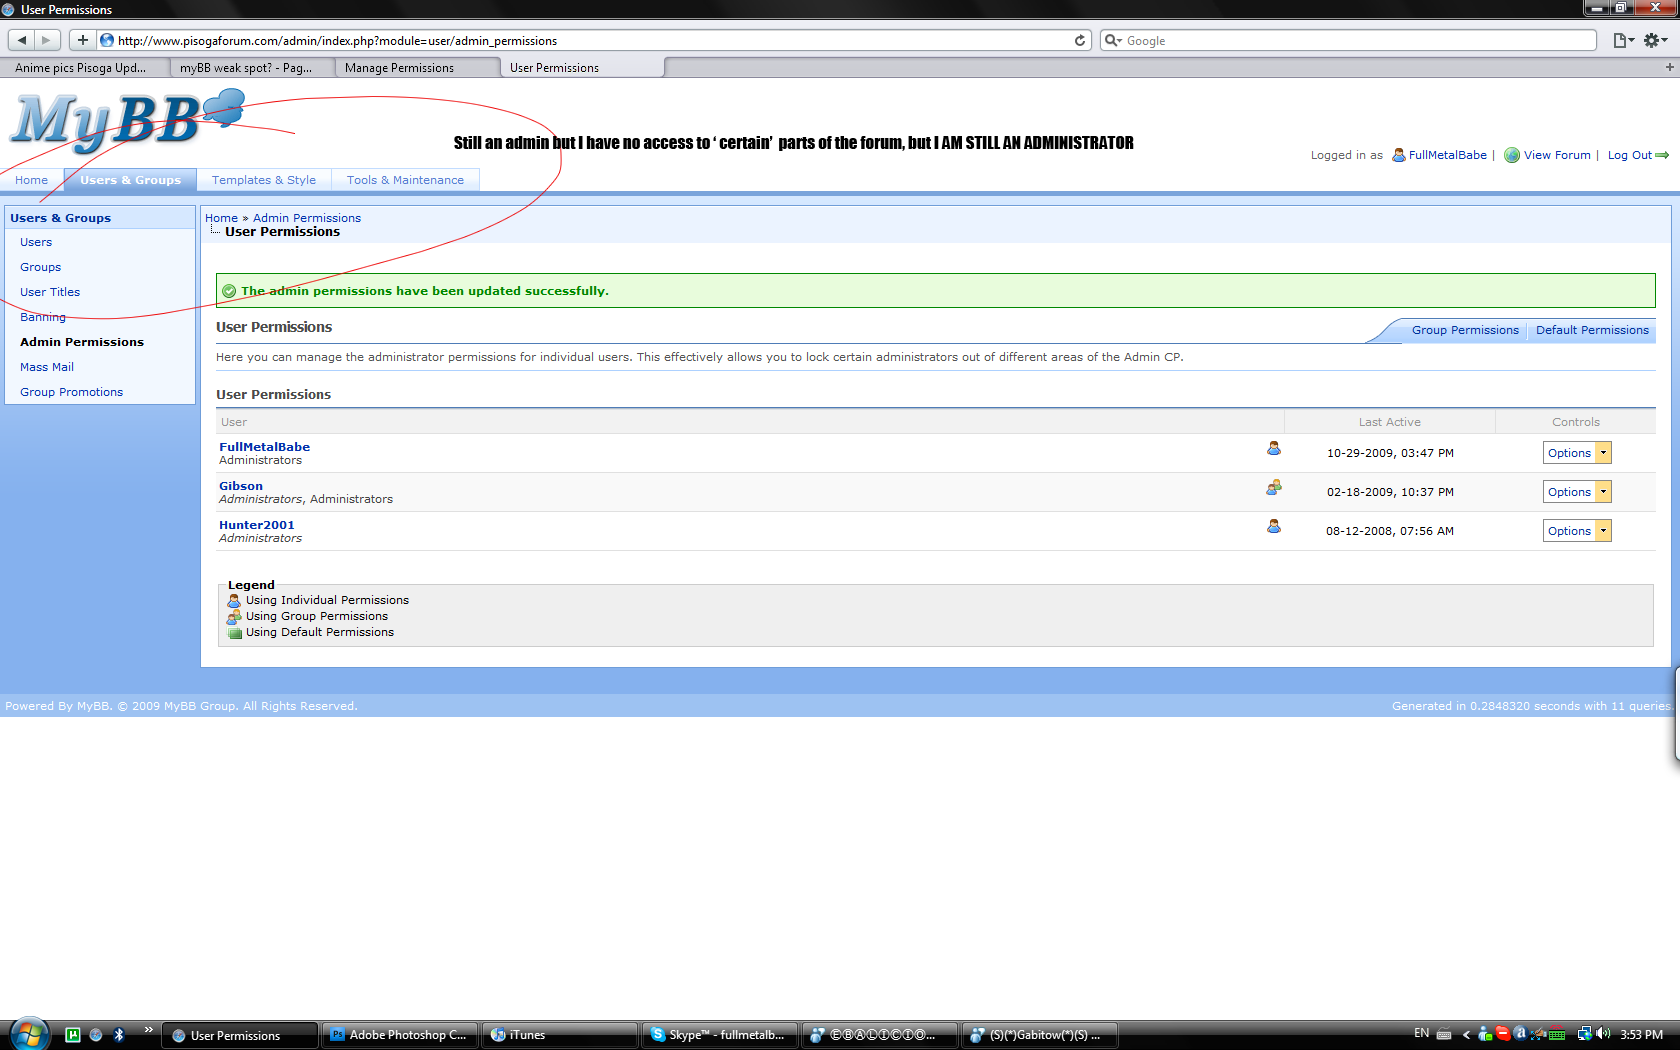Click the EN language indicator in tray
The height and width of the screenshot is (1050, 1680).
click(x=1422, y=1034)
